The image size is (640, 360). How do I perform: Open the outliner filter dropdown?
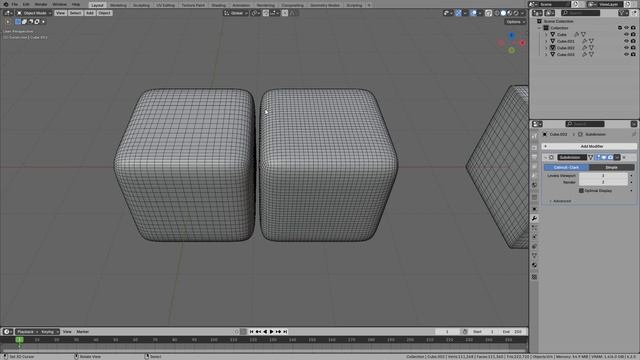tap(623, 13)
